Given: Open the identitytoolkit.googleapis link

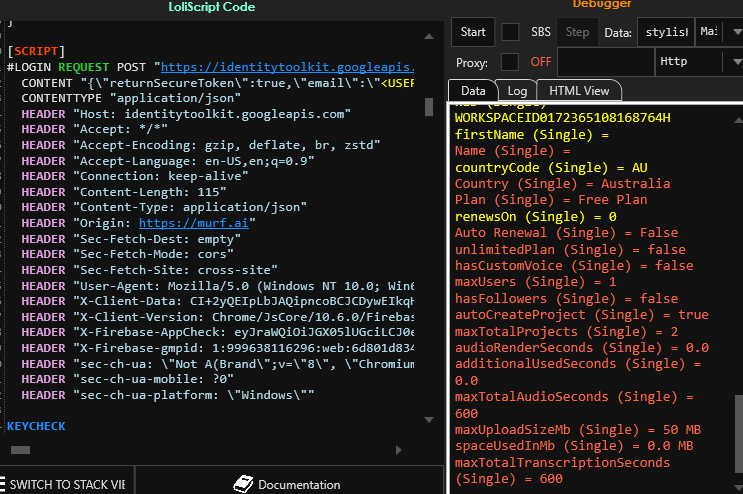Looking at the screenshot, I should pos(288,67).
